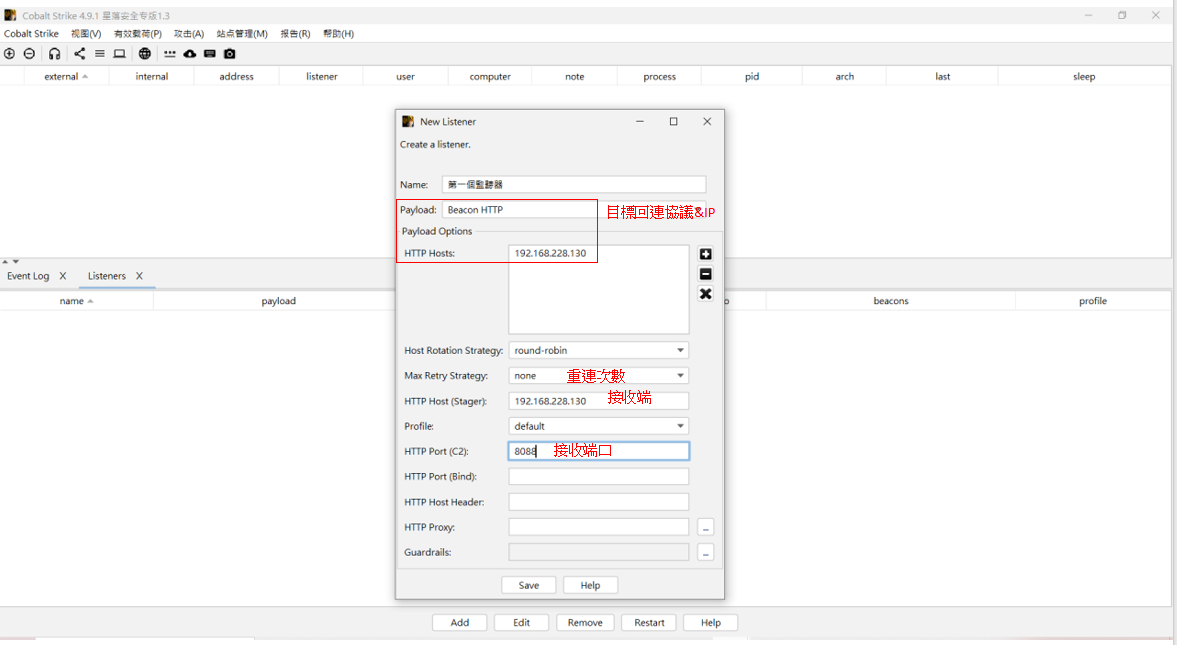This screenshot has height=645, width=1177.
Task: Sort listeners by beacons column
Action: point(891,301)
